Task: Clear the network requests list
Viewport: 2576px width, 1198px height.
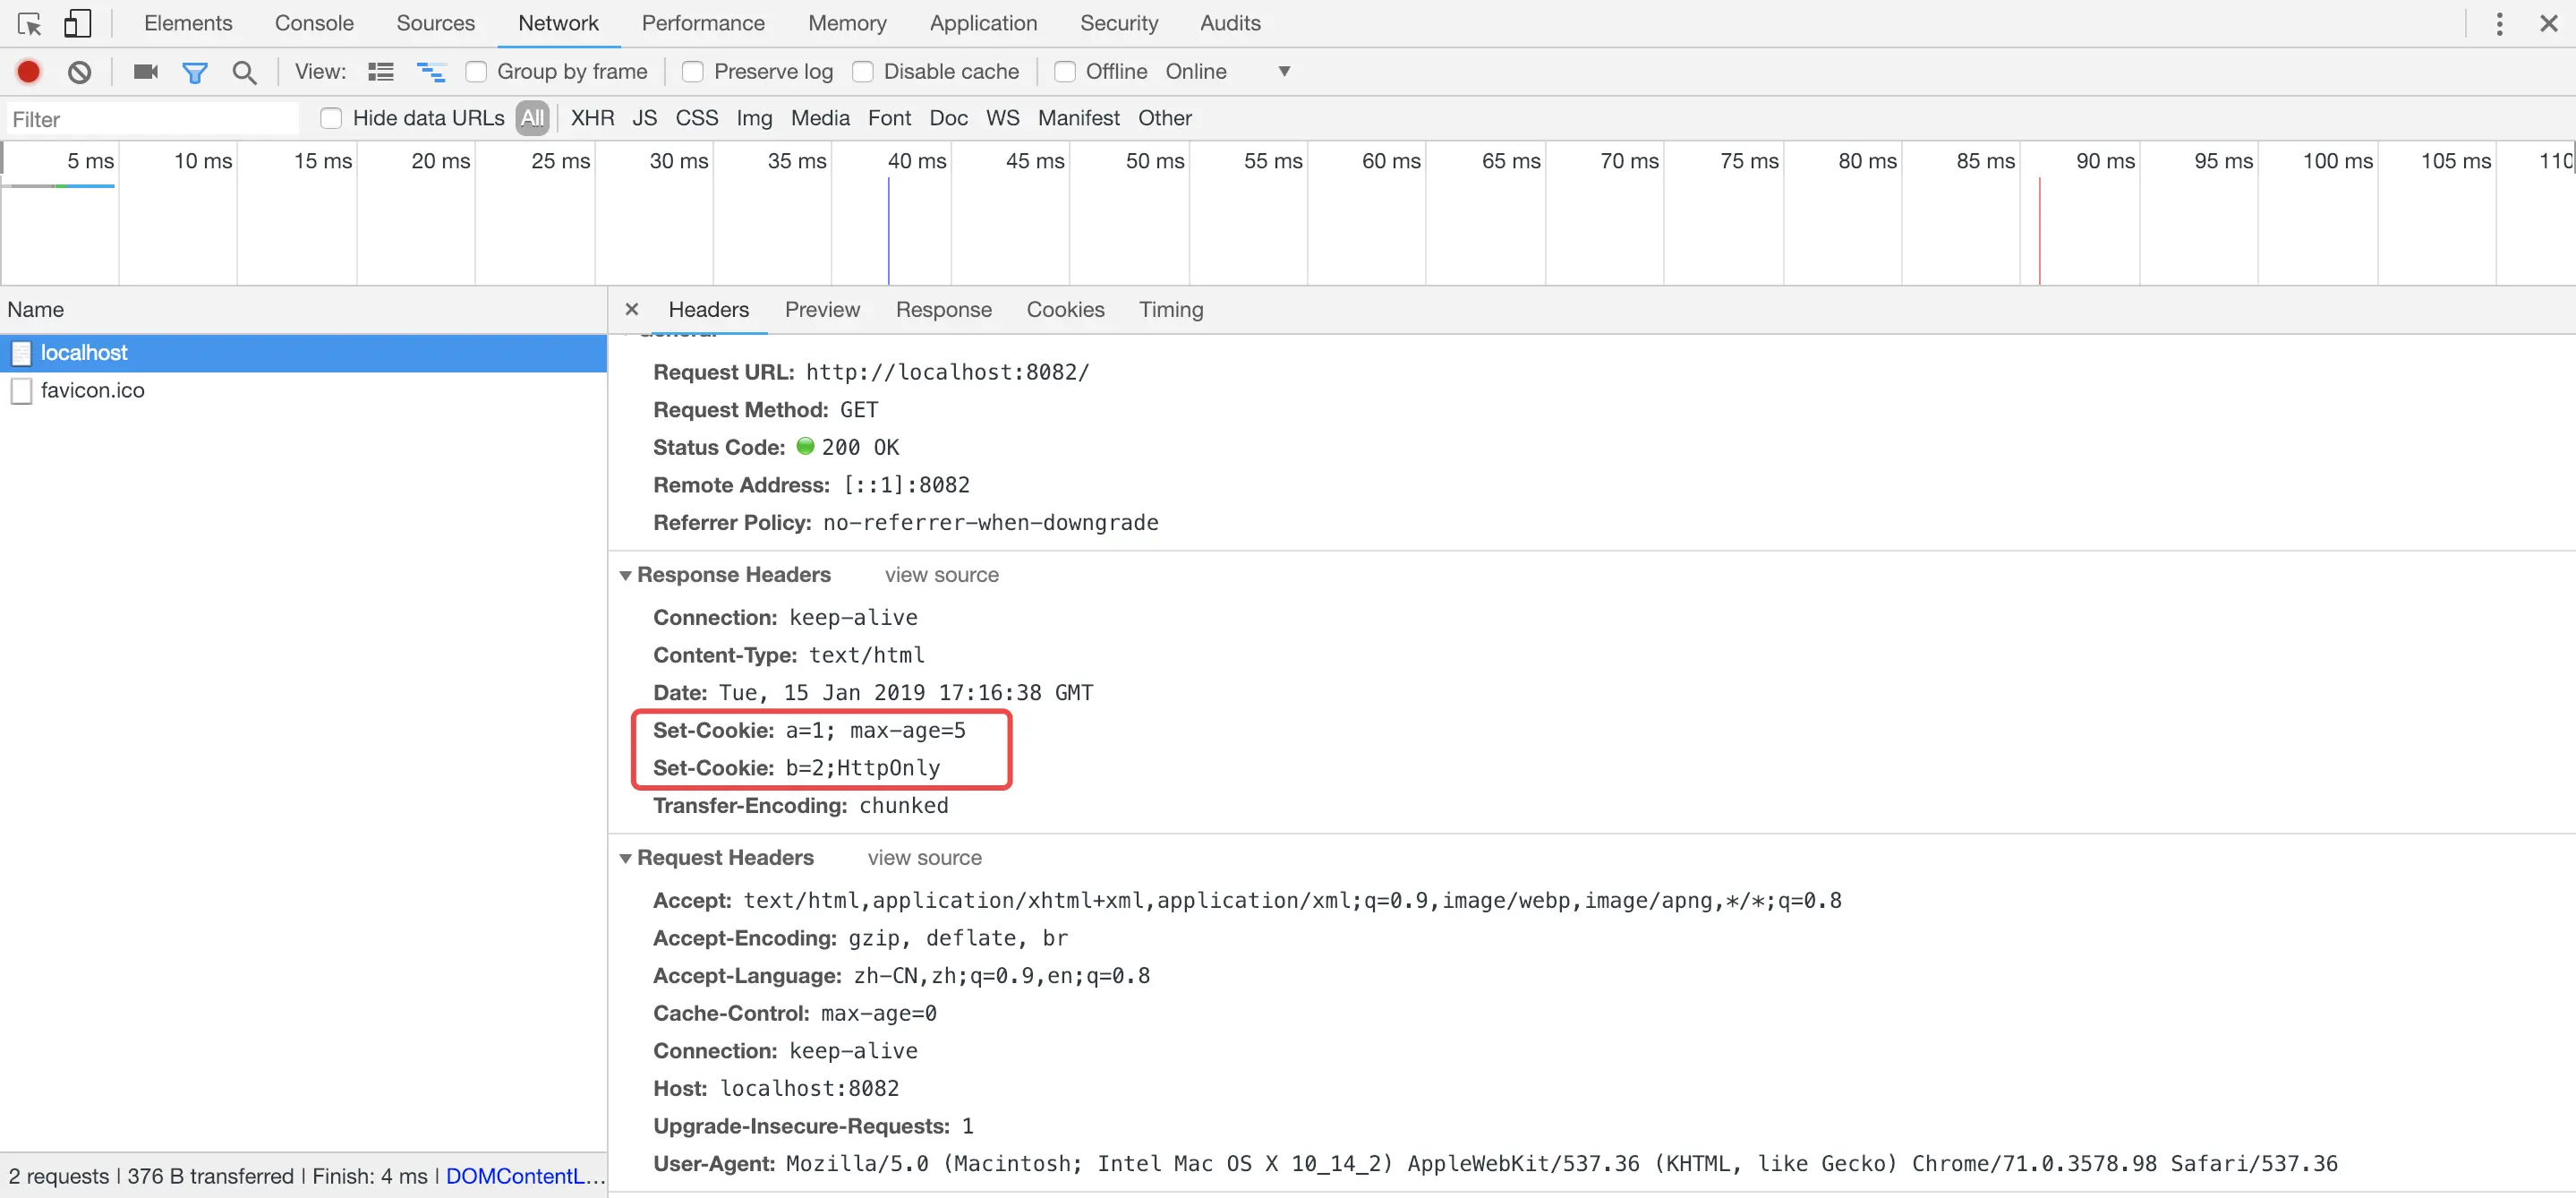Action: (x=79, y=71)
